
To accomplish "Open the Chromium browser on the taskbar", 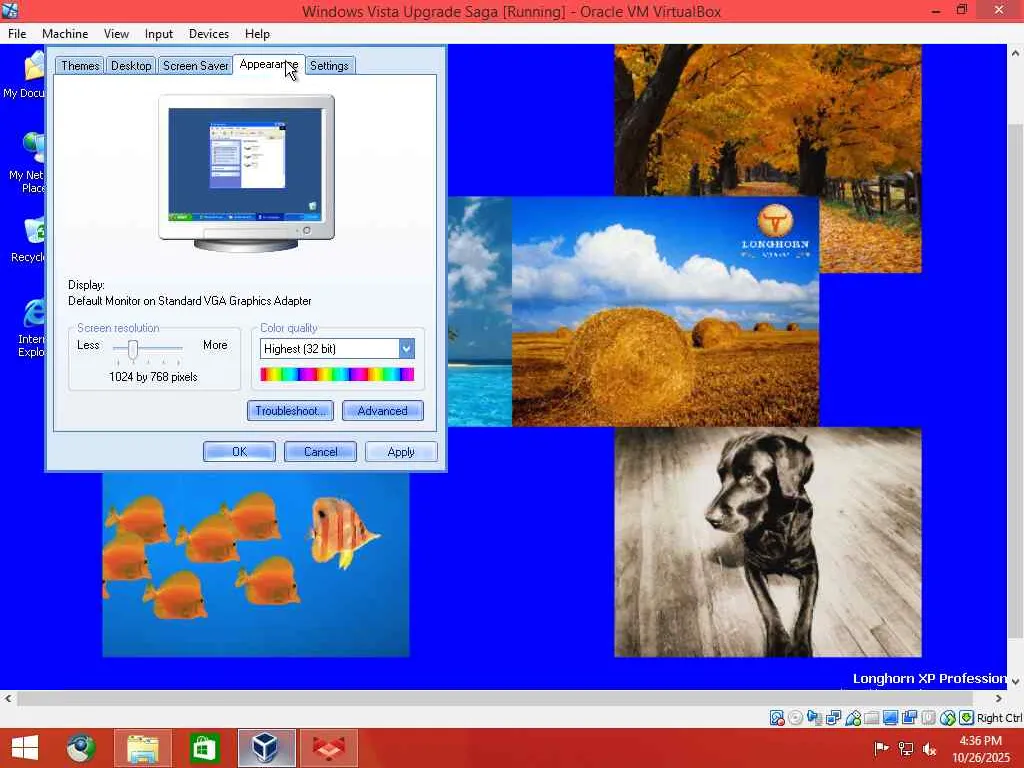I will click(81, 748).
